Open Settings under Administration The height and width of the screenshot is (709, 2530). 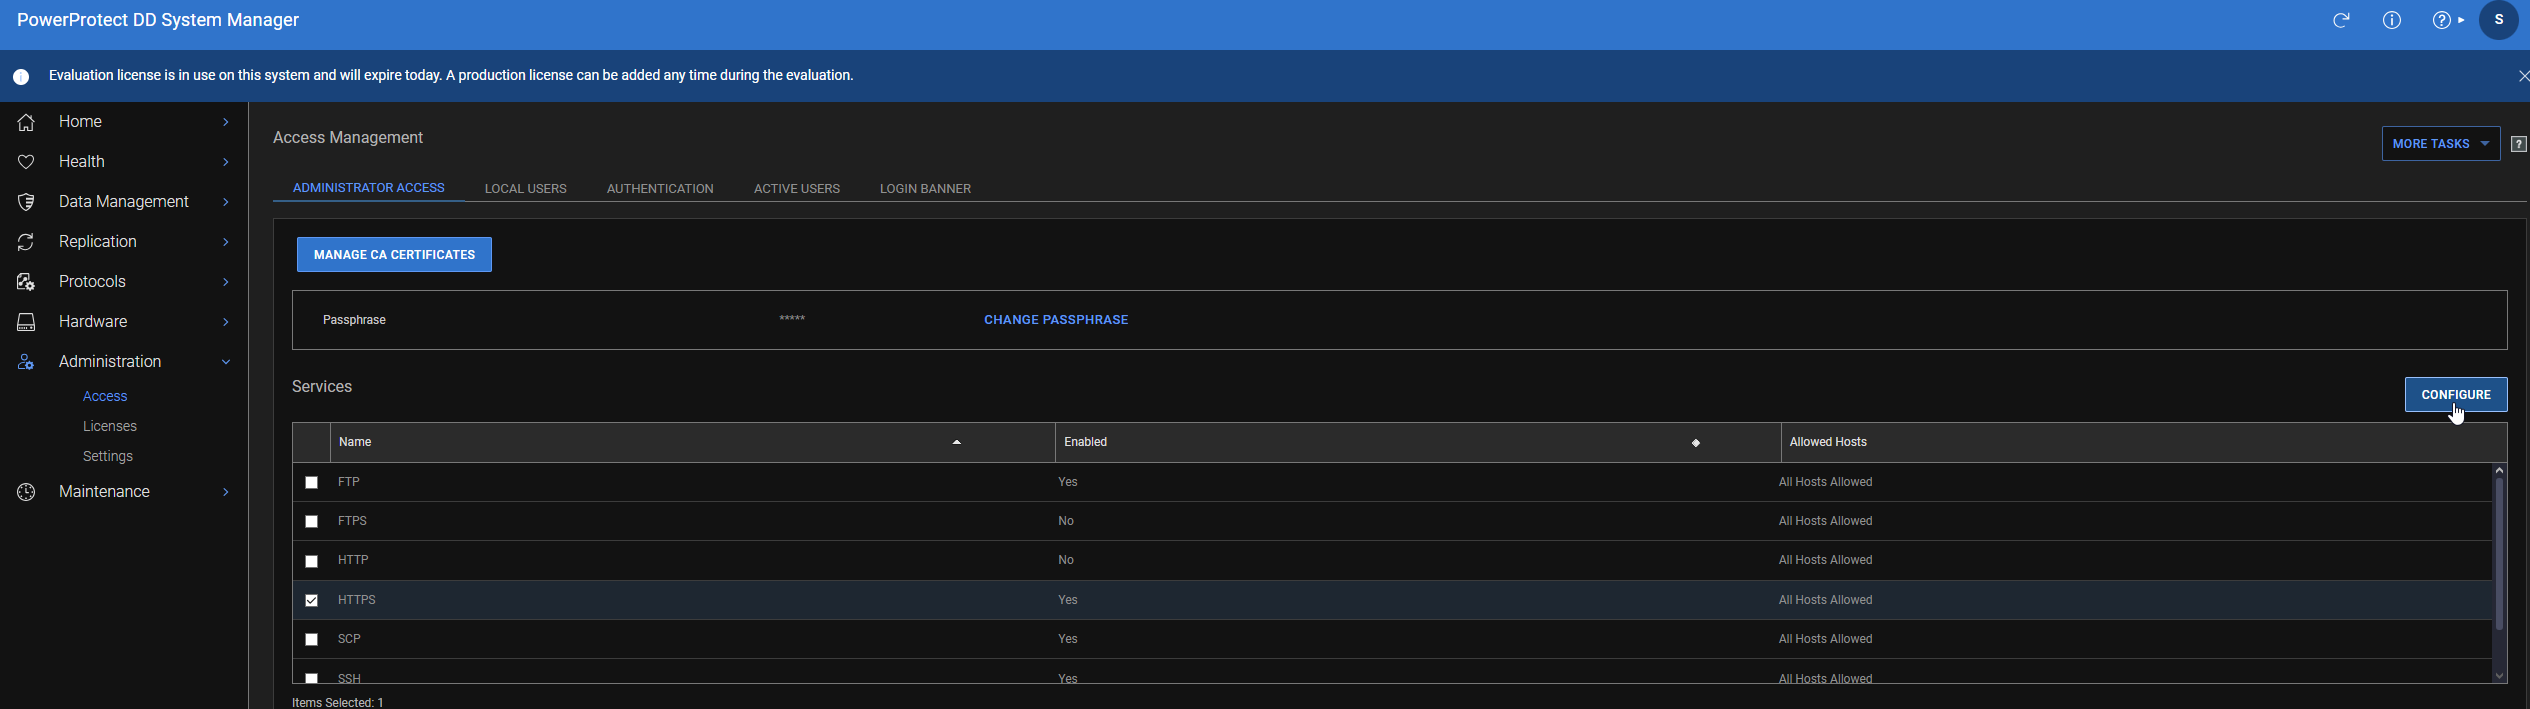108,457
